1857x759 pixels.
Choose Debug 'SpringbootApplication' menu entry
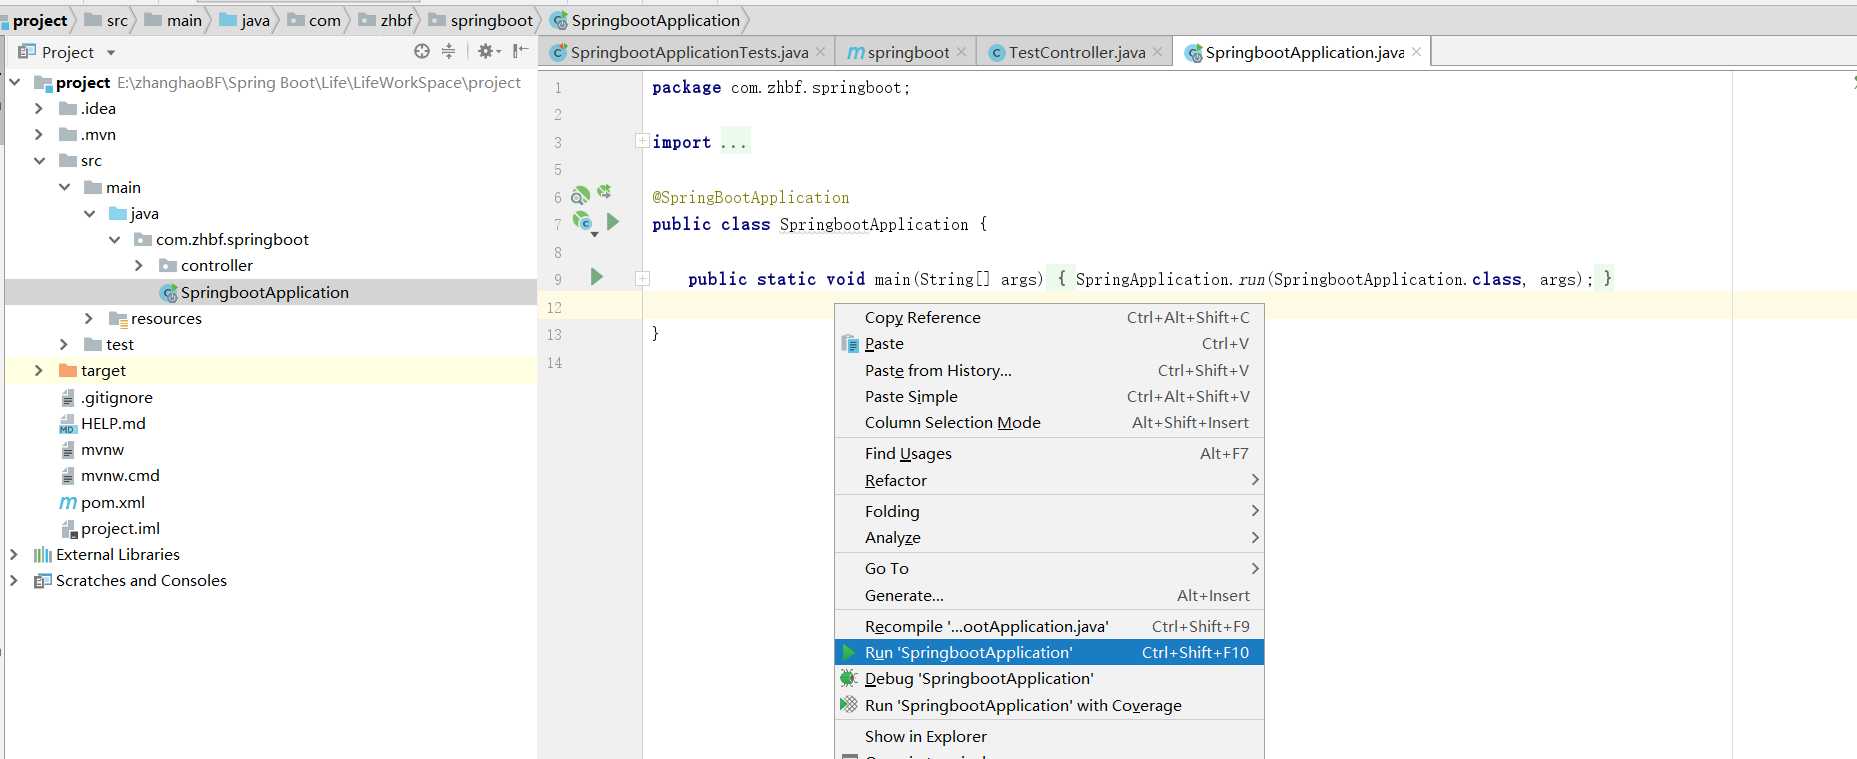coord(1049,678)
